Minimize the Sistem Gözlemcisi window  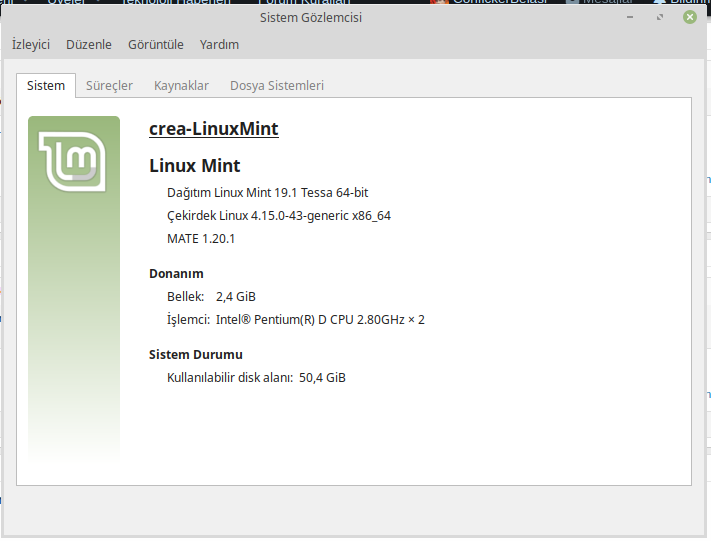click(x=630, y=17)
